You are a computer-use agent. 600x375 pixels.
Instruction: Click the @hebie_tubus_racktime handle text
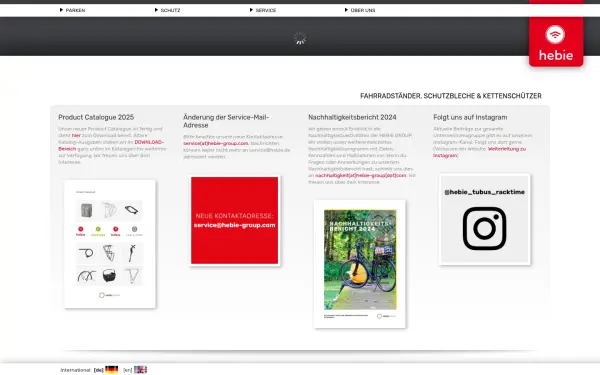tap(484, 192)
